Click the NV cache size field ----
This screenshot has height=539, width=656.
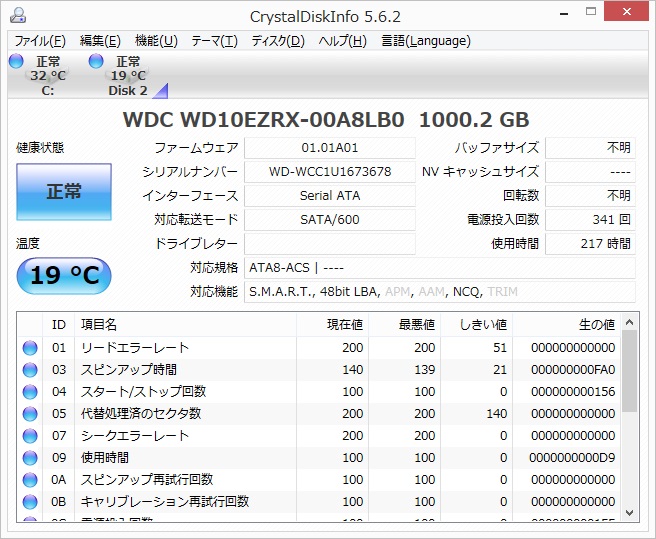(x=590, y=172)
